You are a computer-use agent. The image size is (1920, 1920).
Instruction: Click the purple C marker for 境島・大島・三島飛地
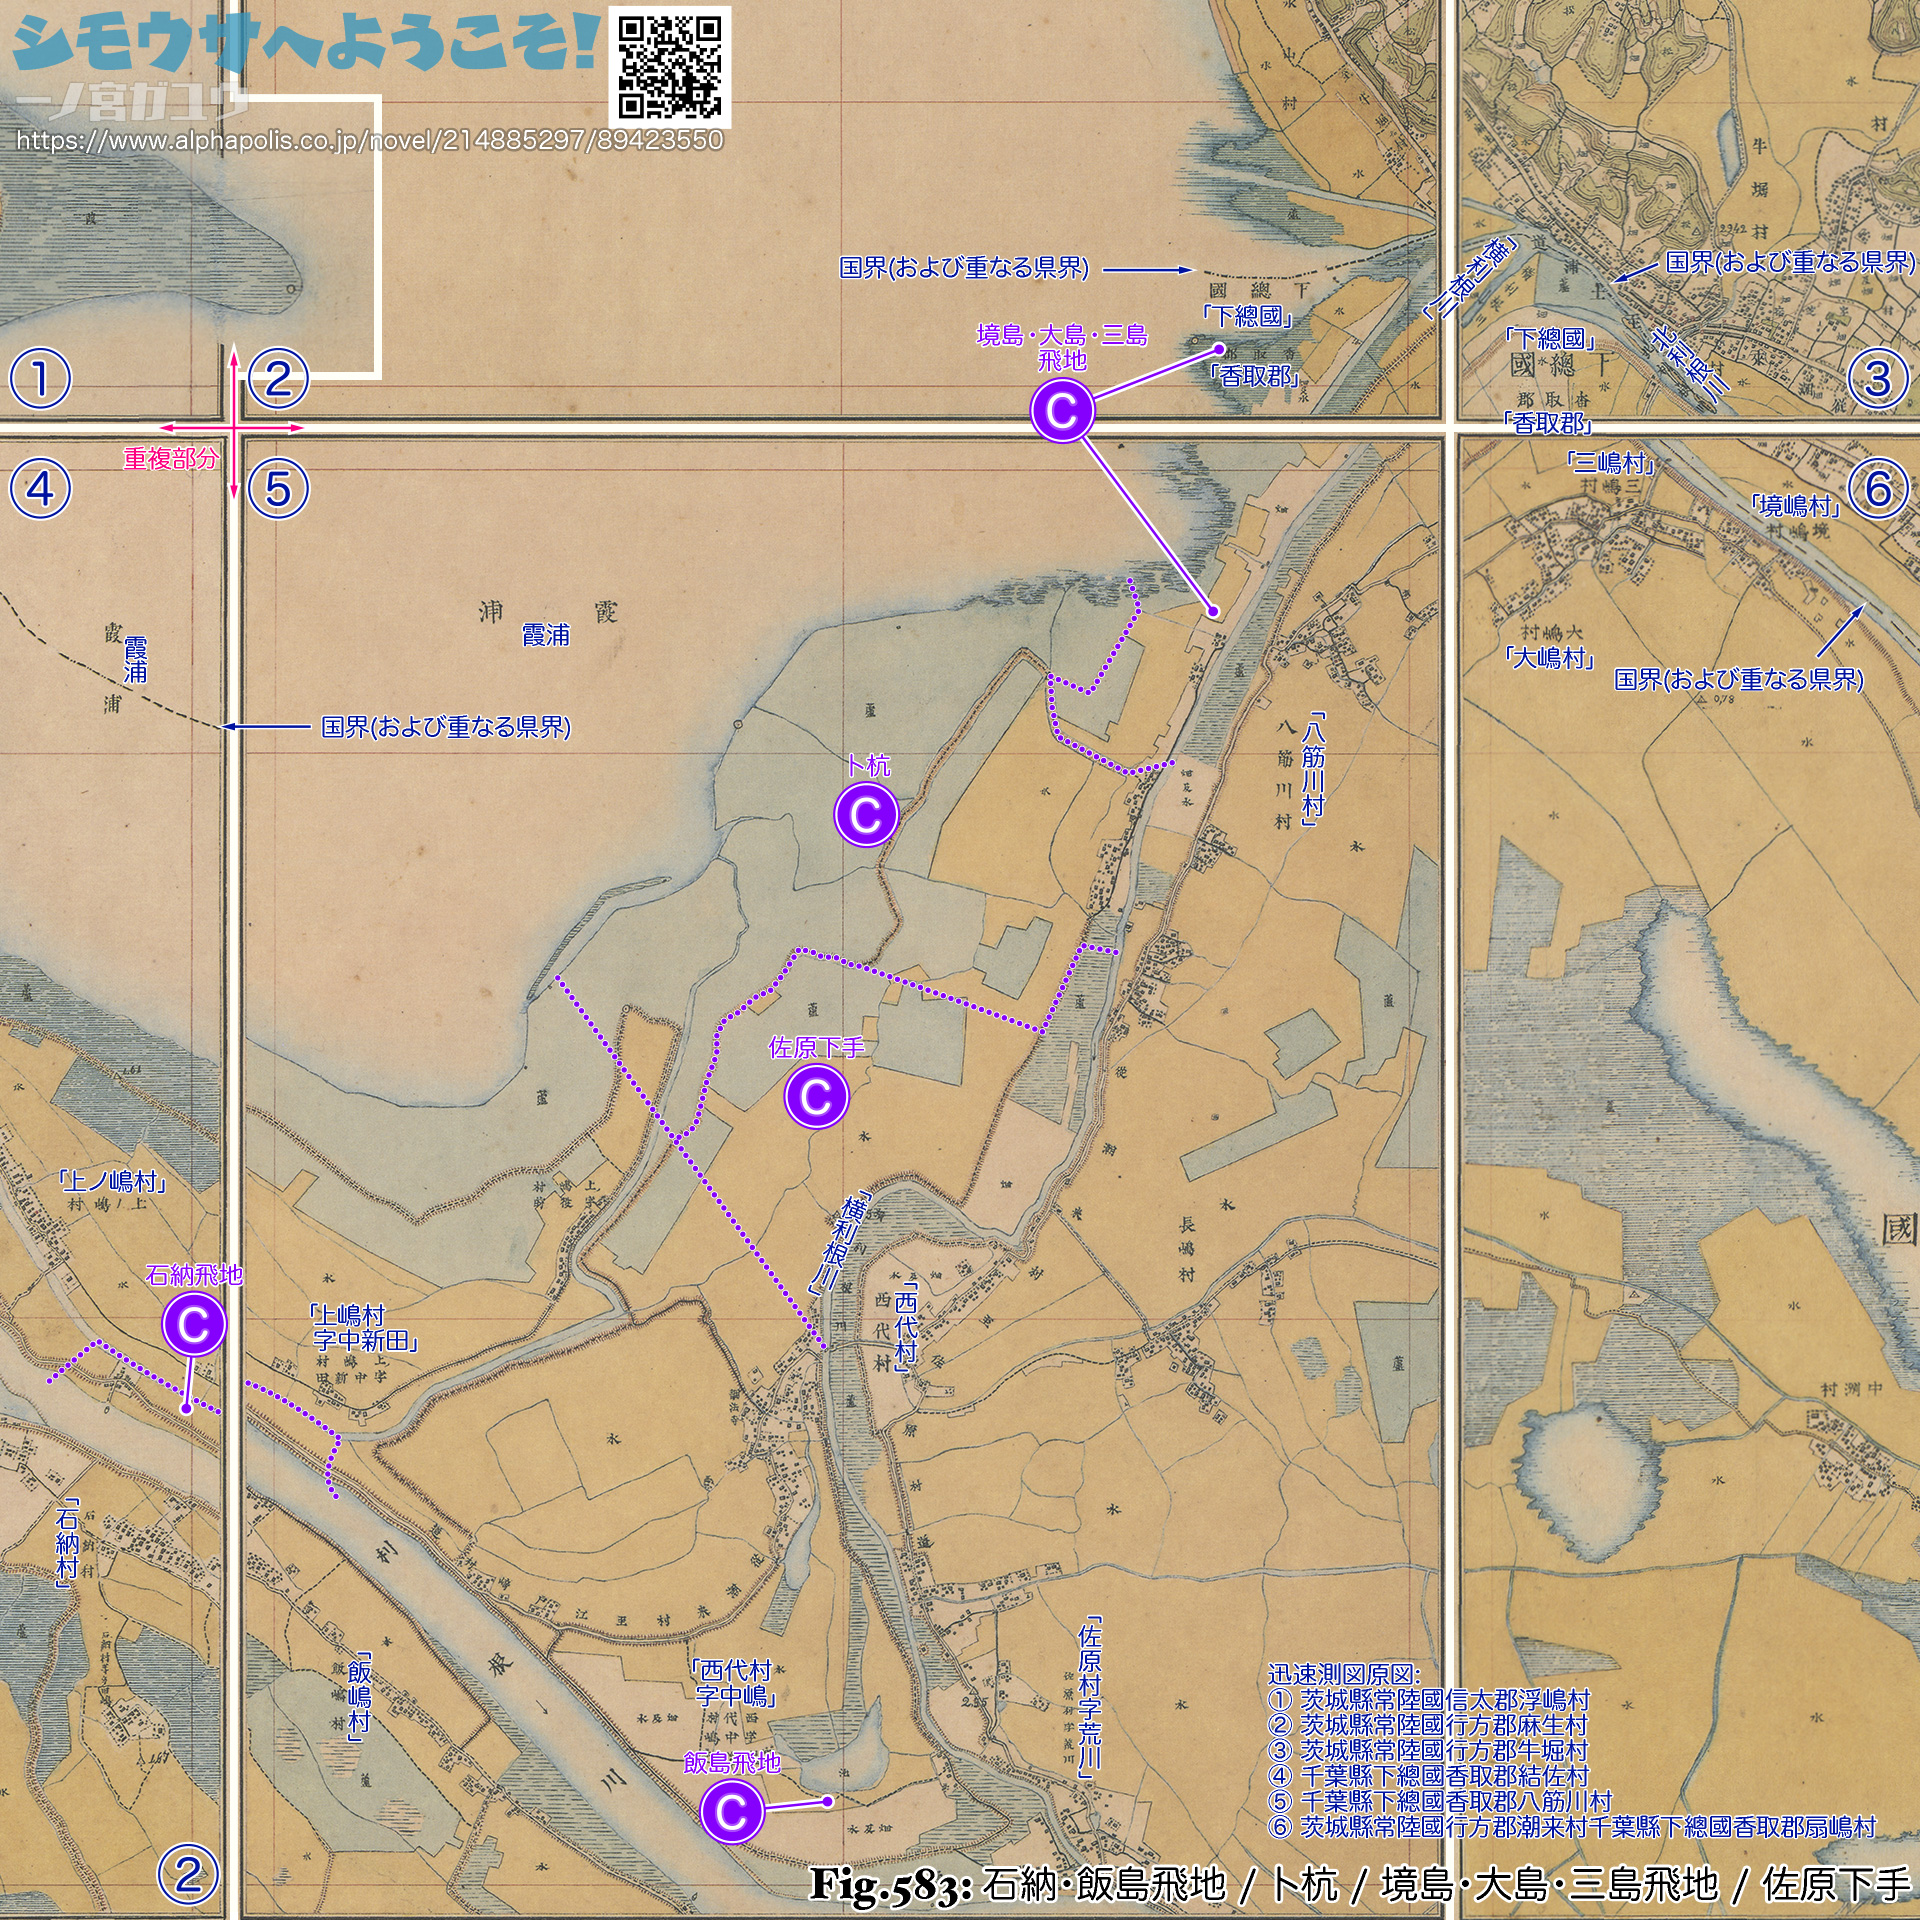(x=1062, y=410)
